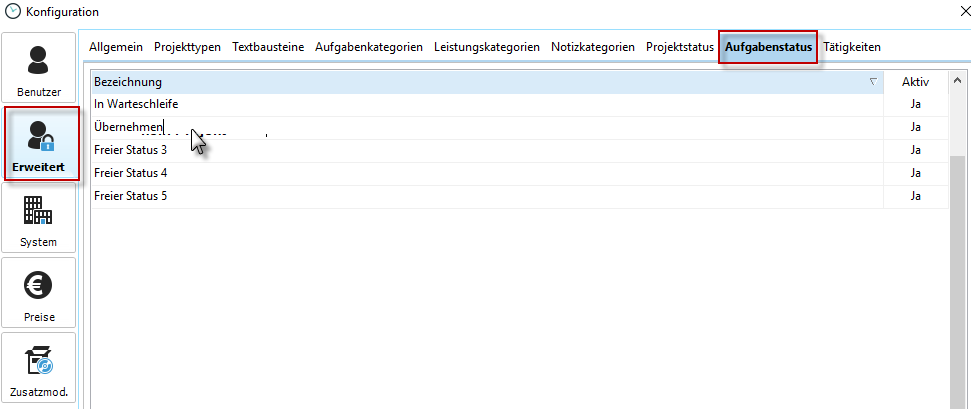Toggle Aktiv value for In Warteschleife
971x409 pixels.
(915, 104)
